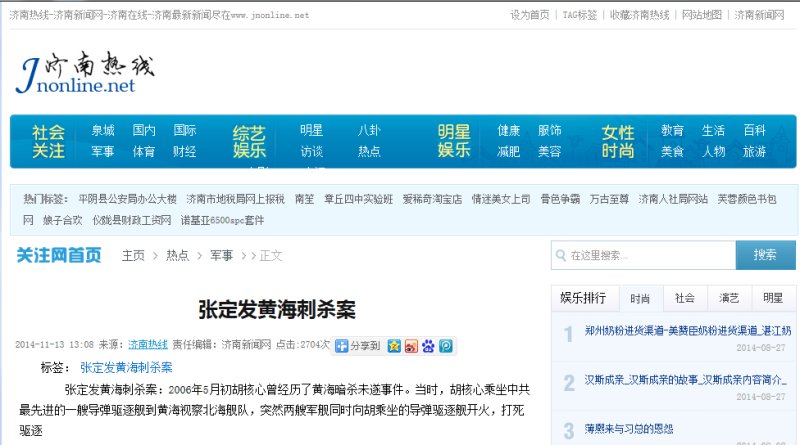Screen dimensions: 800x445
Task: Share to QQ Zone star icon
Action: (x=394, y=346)
